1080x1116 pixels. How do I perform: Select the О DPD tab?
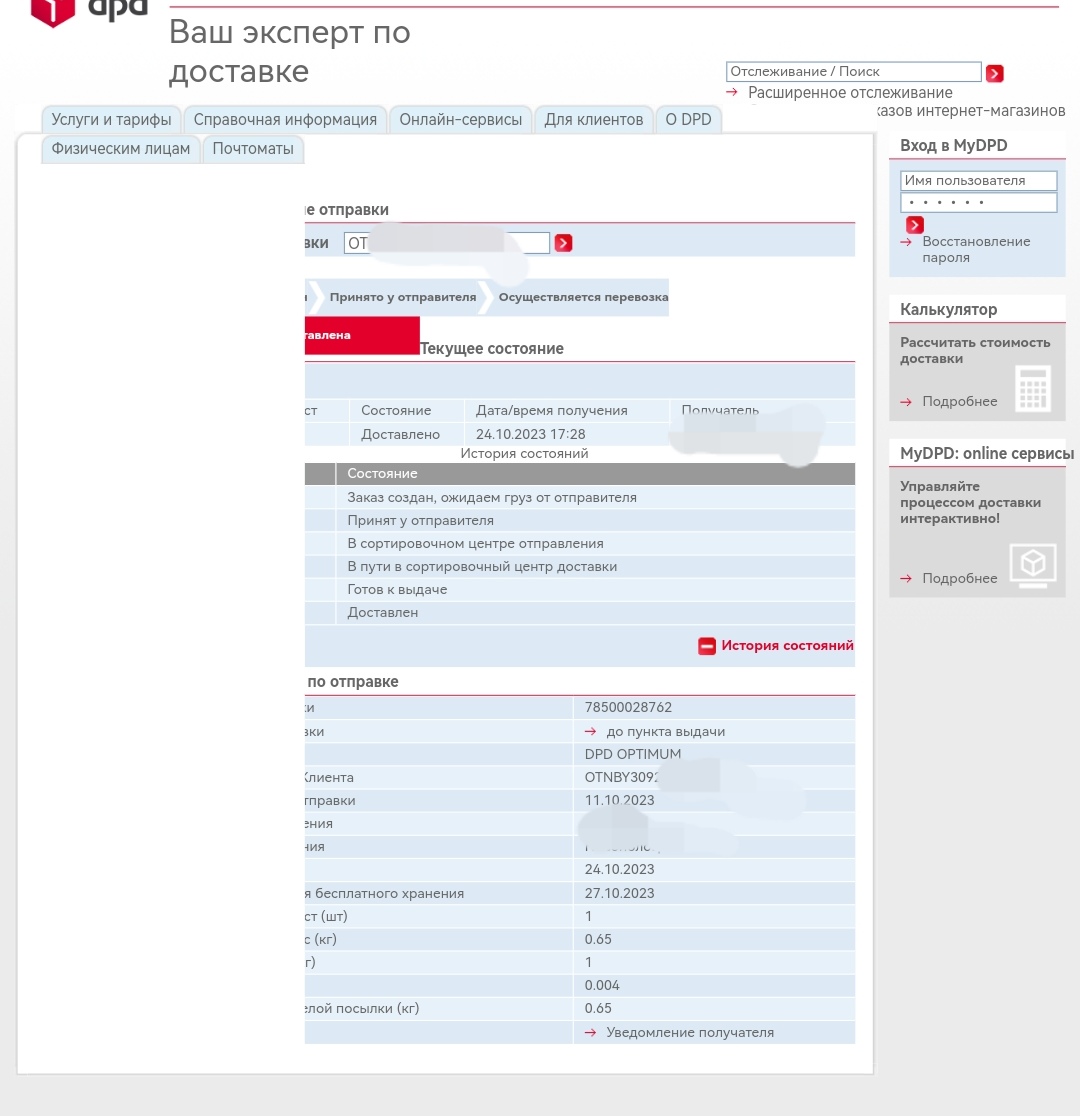pyautogui.click(x=688, y=120)
